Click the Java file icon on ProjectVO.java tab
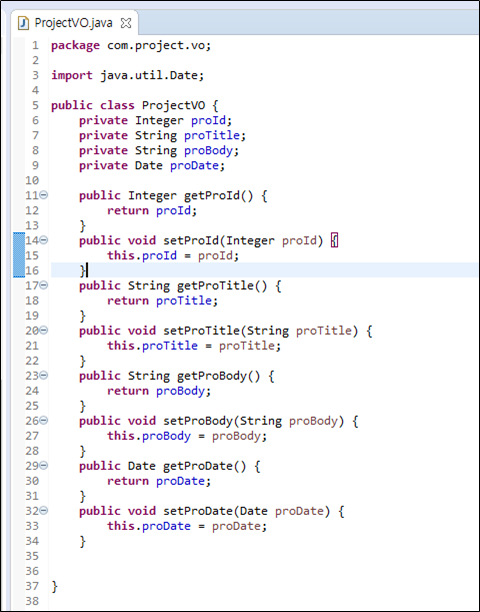Image resolution: width=480 pixels, height=612 pixels. point(23,23)
